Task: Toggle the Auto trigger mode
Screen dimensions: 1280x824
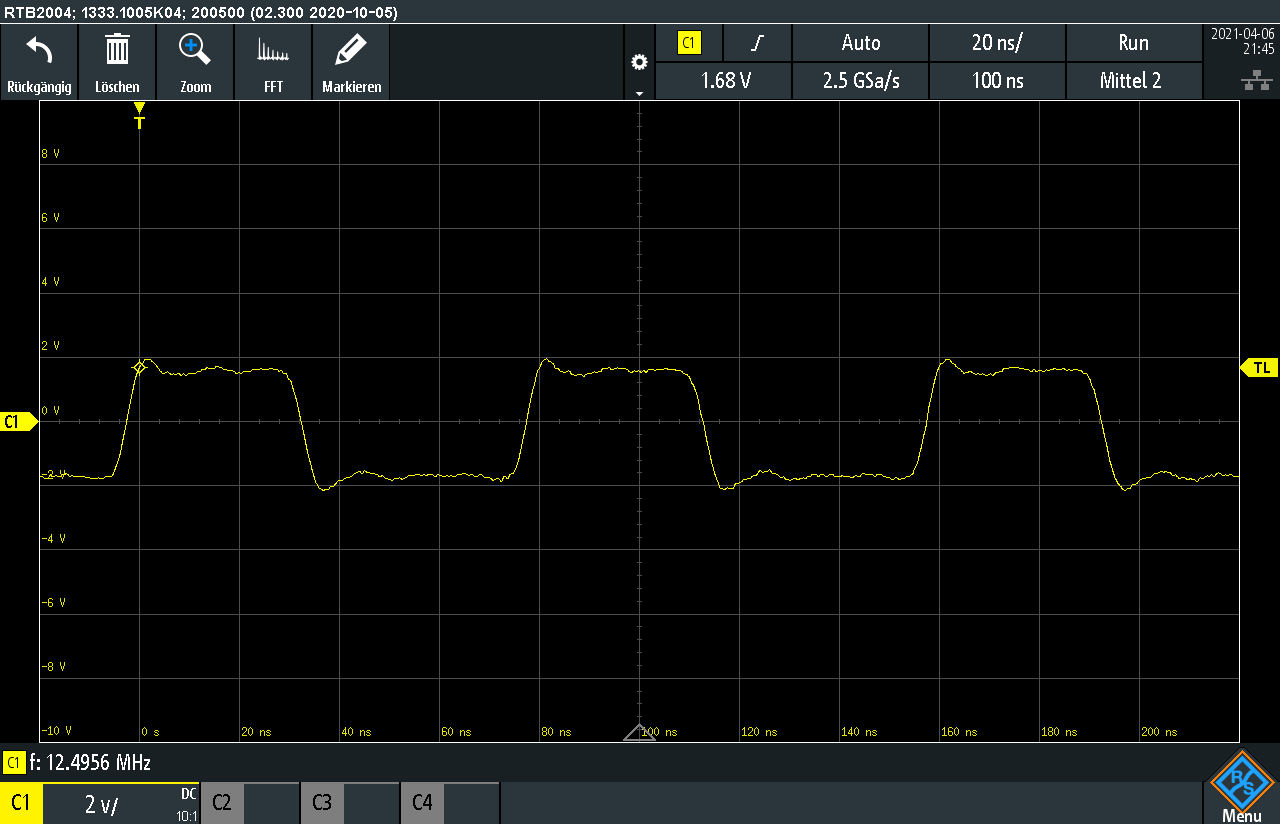Action: point(861,43)
